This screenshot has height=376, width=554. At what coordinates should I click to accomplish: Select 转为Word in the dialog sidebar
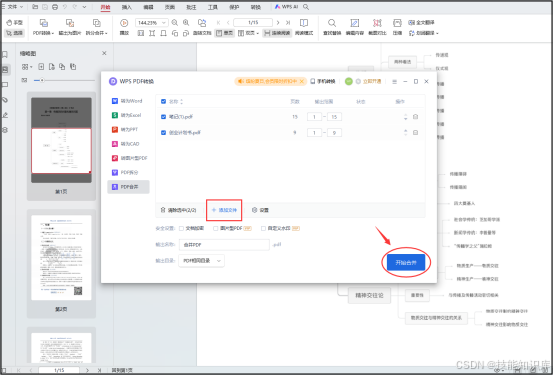coord(128,101)
